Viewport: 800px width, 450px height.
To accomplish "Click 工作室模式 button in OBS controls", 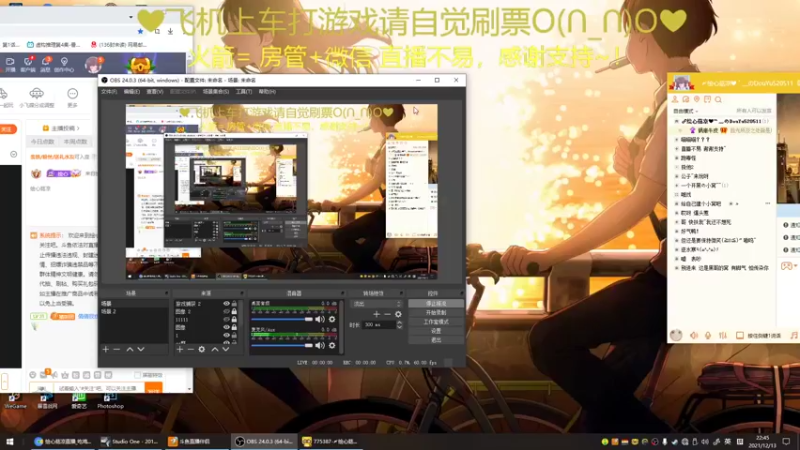I will pos(436,322).
